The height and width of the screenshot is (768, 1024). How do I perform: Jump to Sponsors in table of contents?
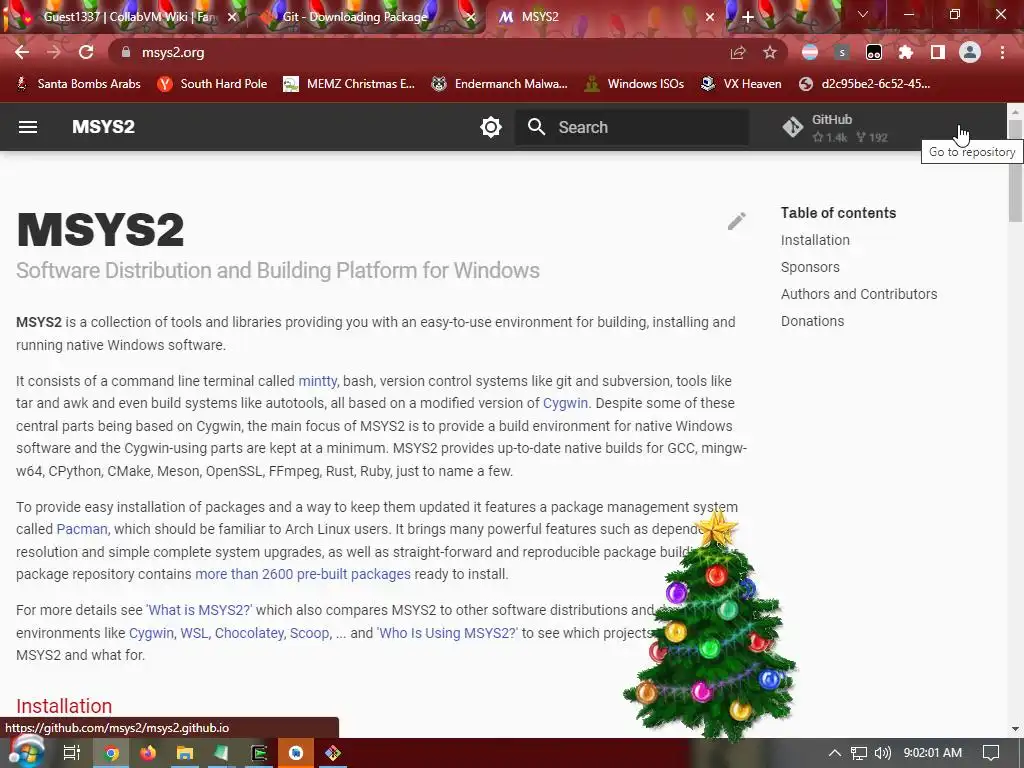click(810, 267)
